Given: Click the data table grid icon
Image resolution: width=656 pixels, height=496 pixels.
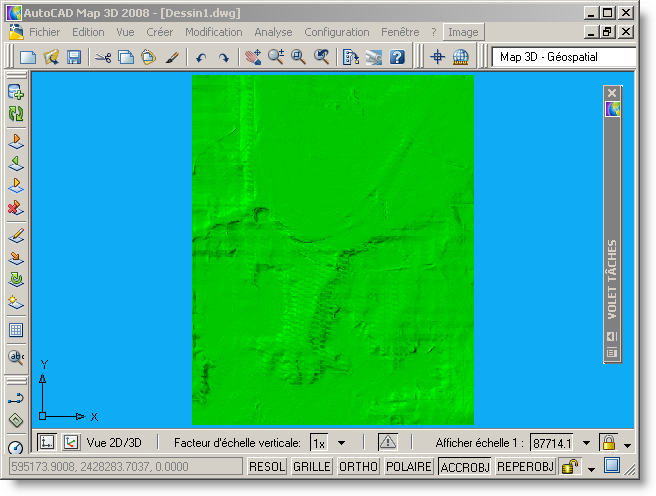Looking at the screenshot, I should [x=16, y=330].
